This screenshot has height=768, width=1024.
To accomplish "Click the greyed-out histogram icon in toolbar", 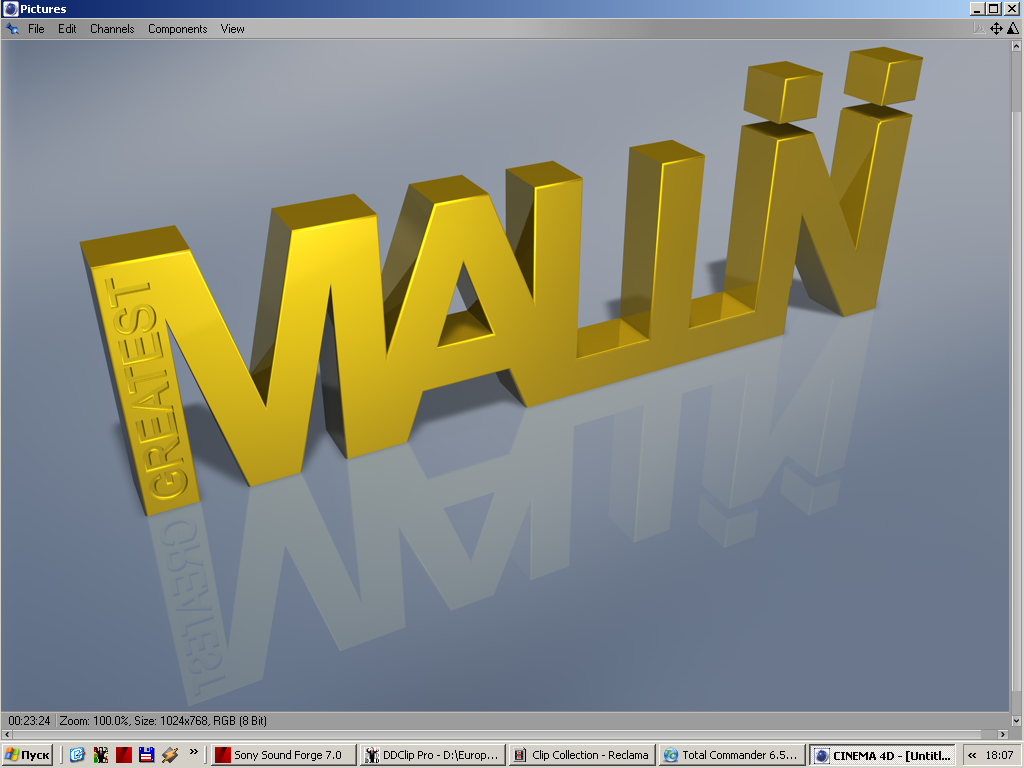I will (x=978, y=29).
